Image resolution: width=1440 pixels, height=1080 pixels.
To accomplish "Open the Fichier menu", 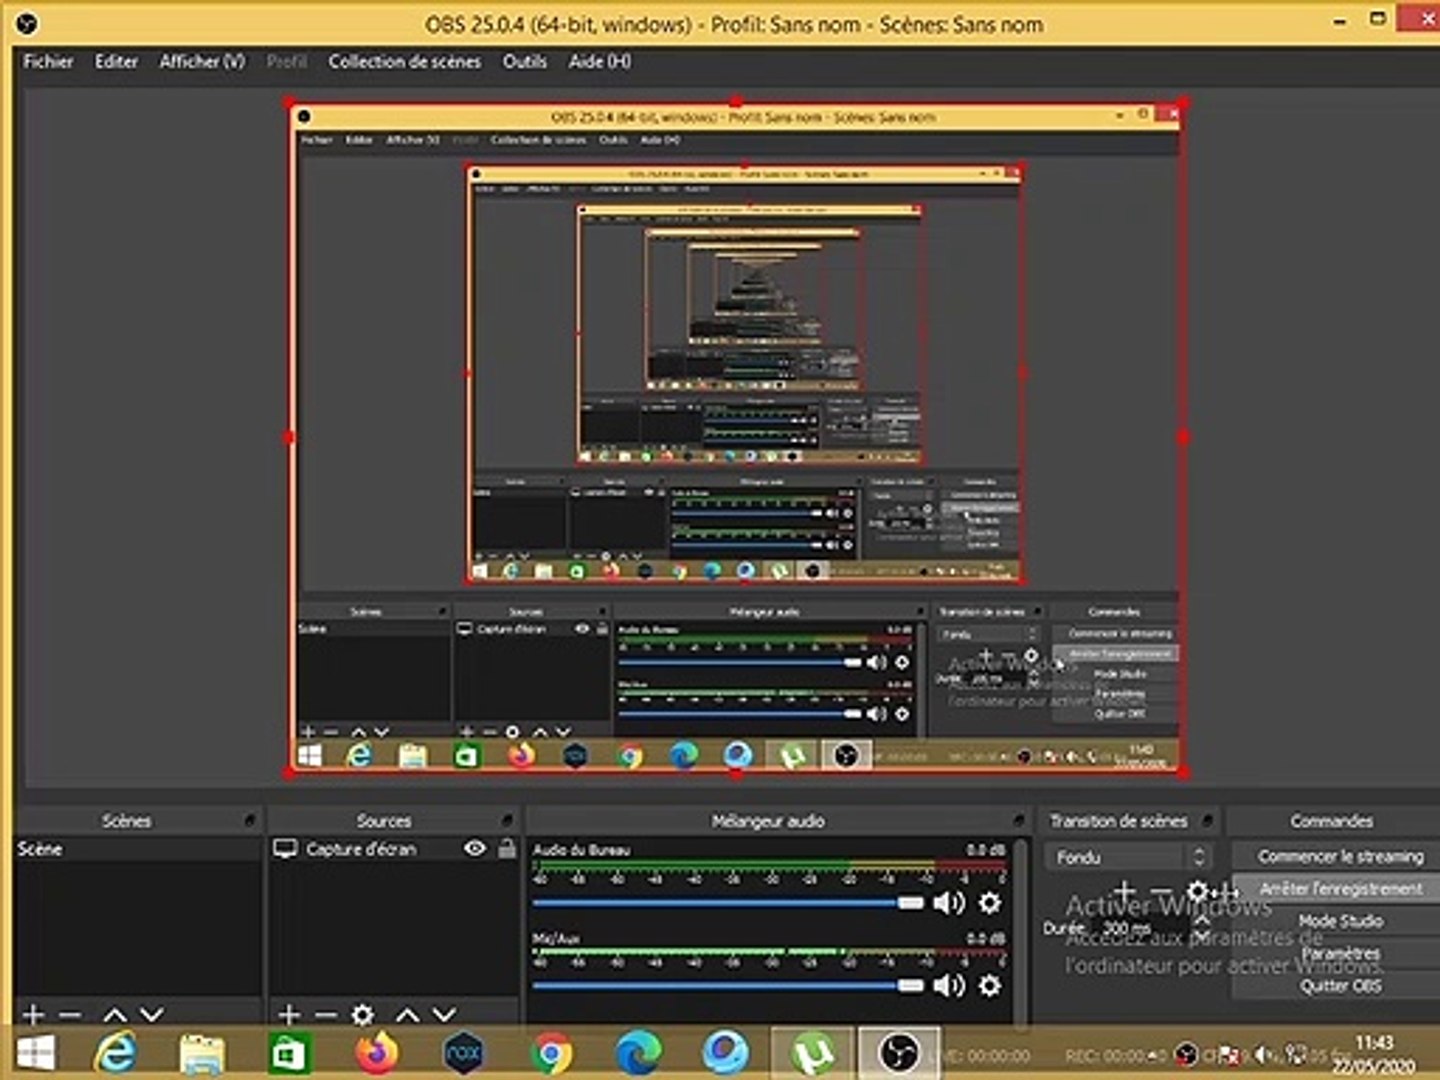I will [48, 61].
